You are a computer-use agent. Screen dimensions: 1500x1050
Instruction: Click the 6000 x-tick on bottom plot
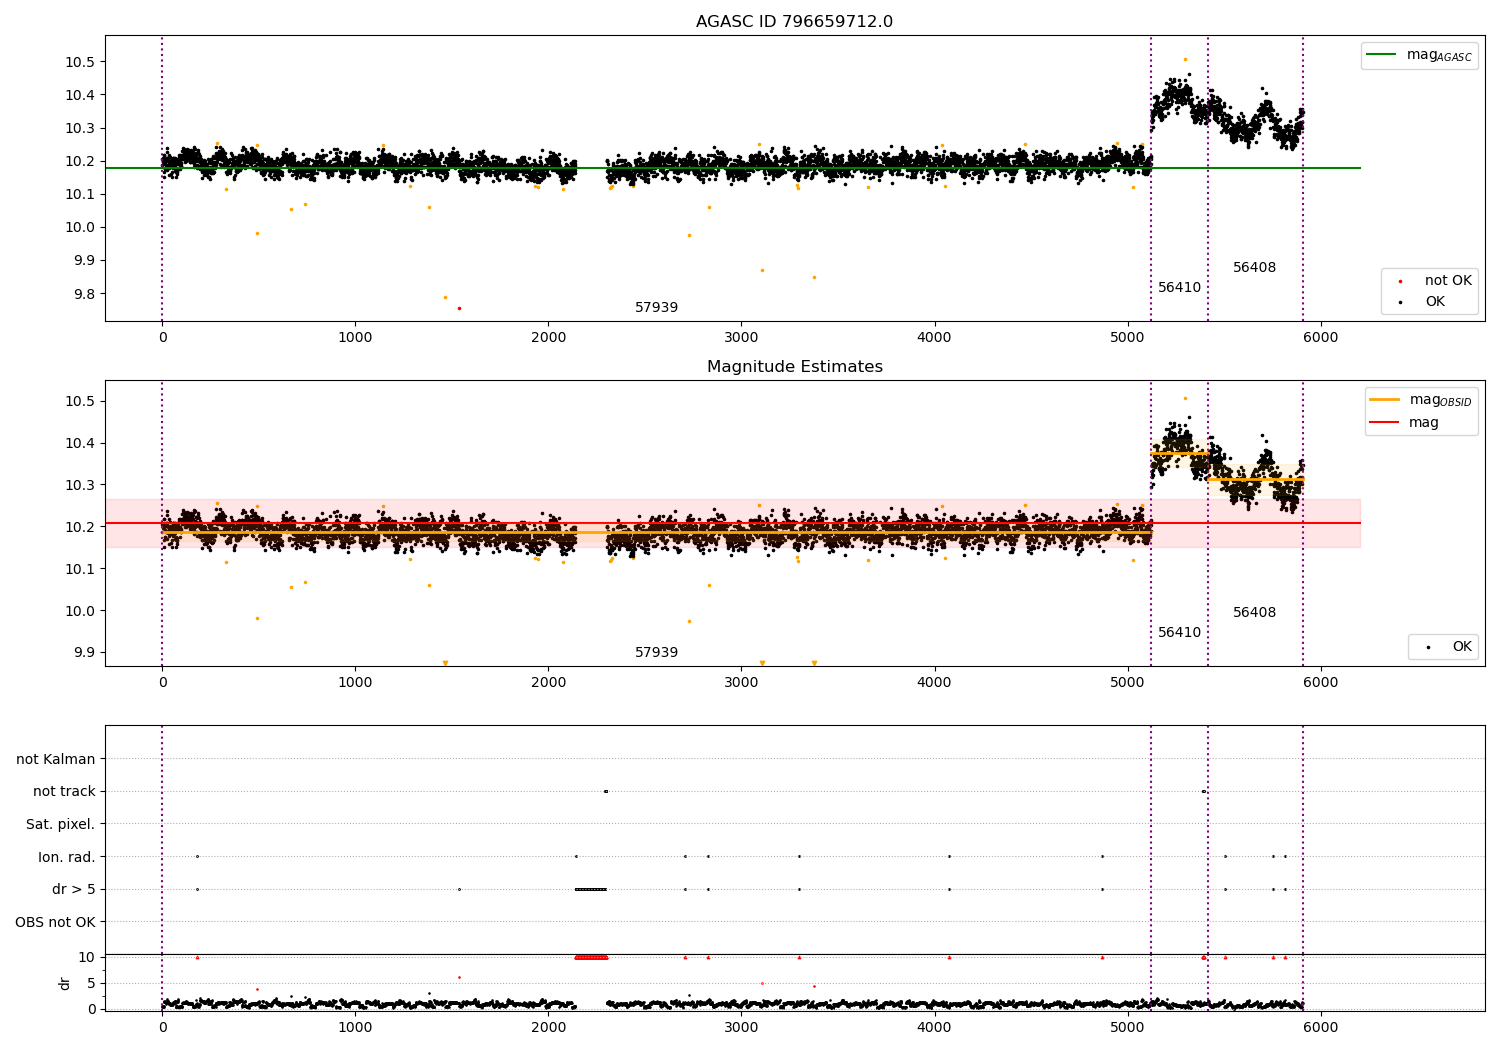click(1320, 1026)
